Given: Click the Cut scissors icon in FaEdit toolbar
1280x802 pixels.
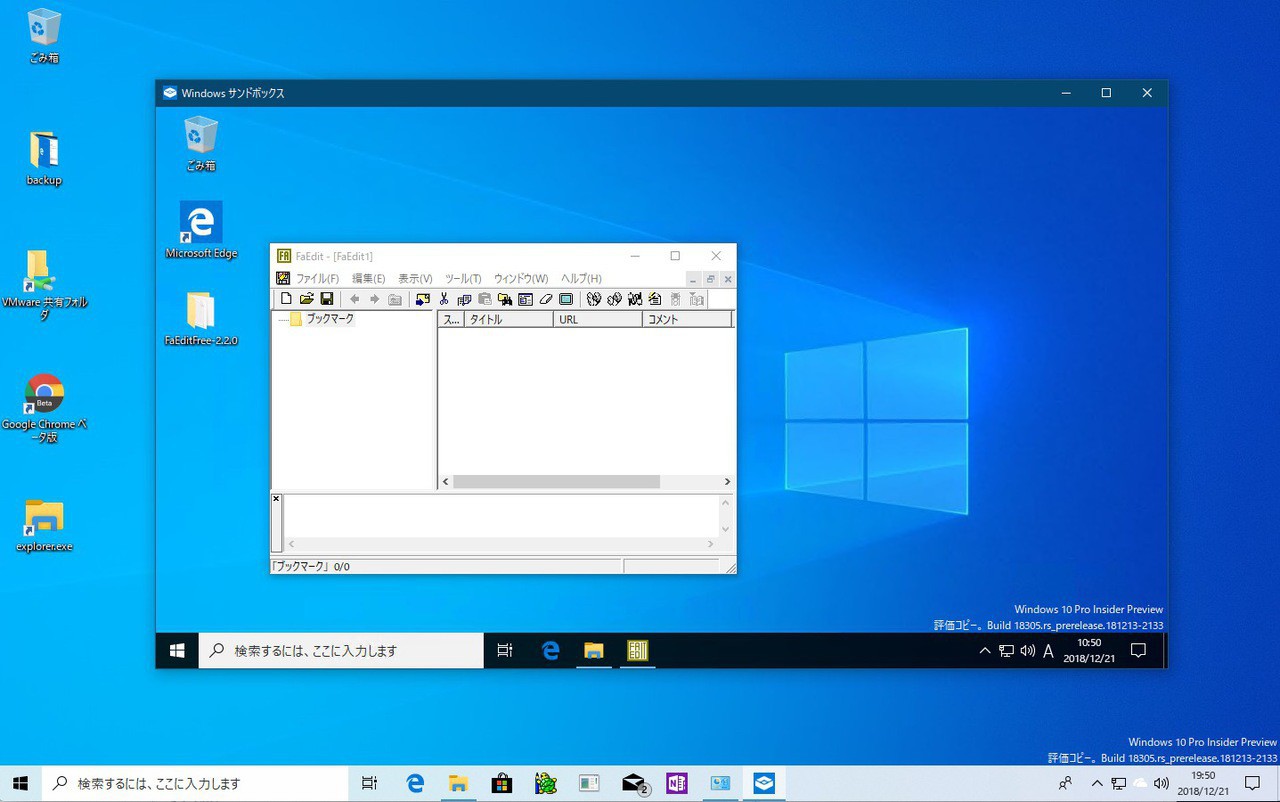Looking at the screenshot, I should point(444,299).
